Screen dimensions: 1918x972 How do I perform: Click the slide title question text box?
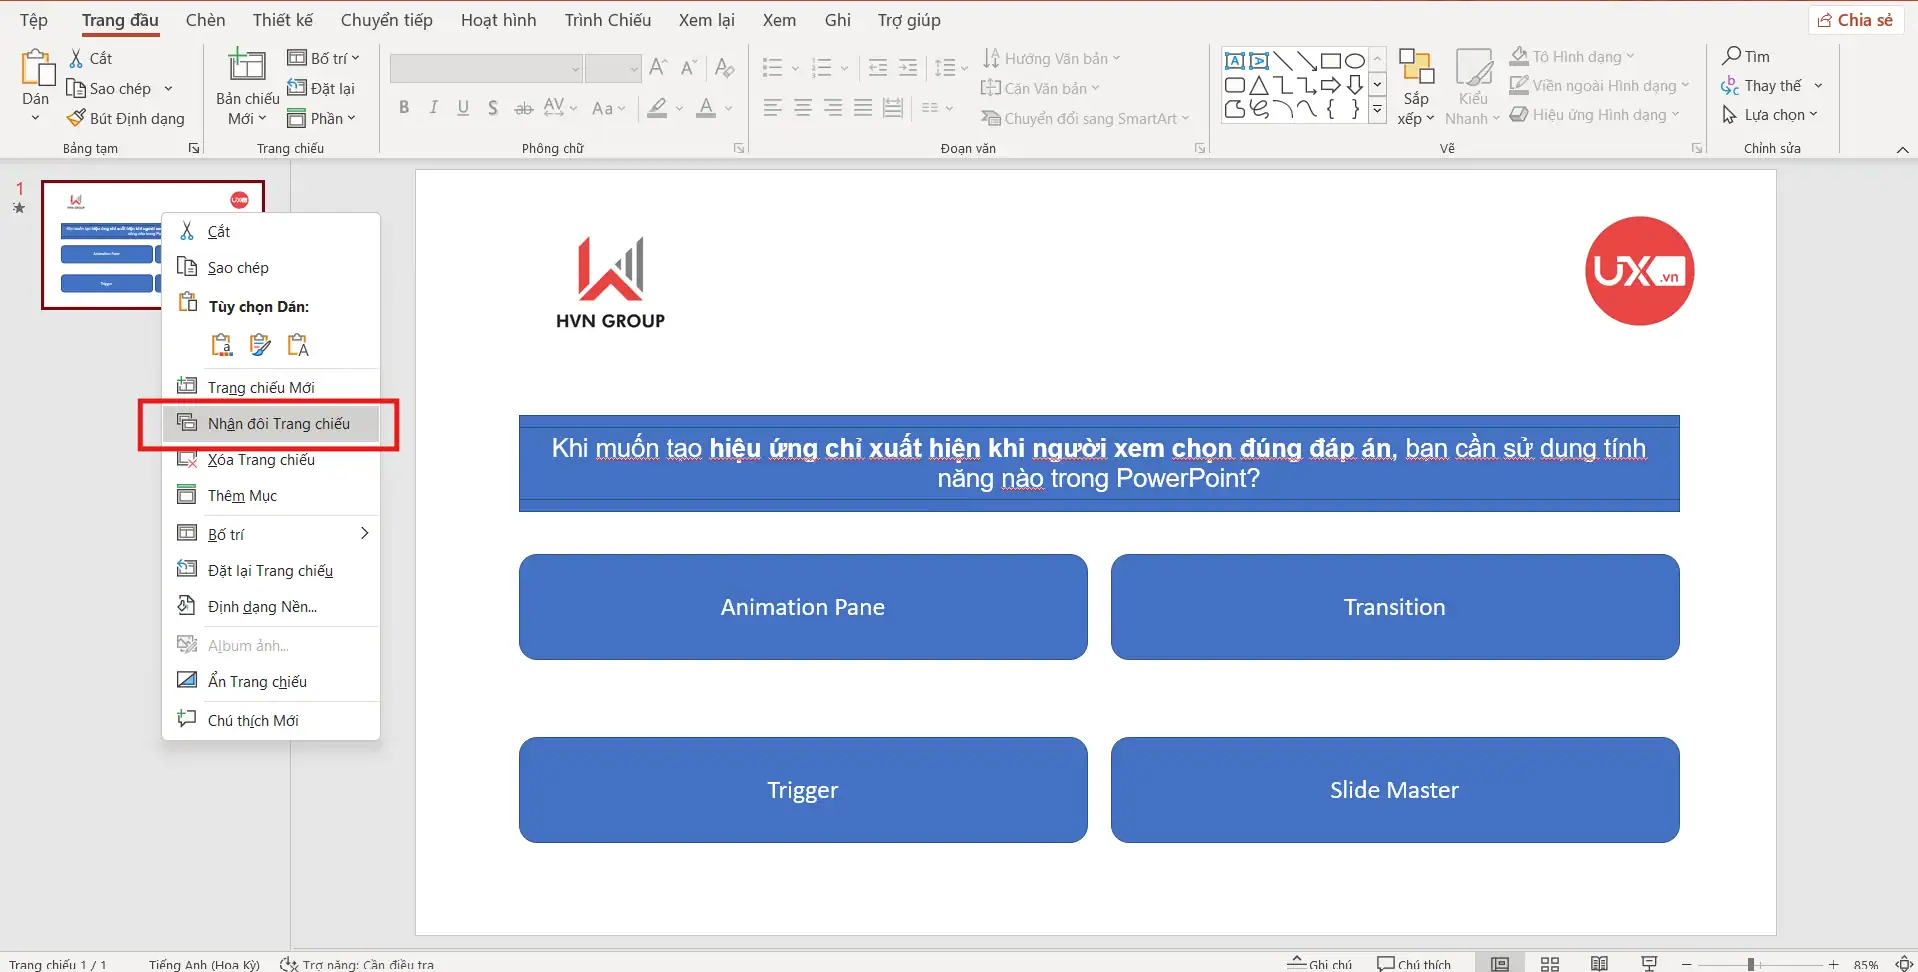[x=1098, y=463]
